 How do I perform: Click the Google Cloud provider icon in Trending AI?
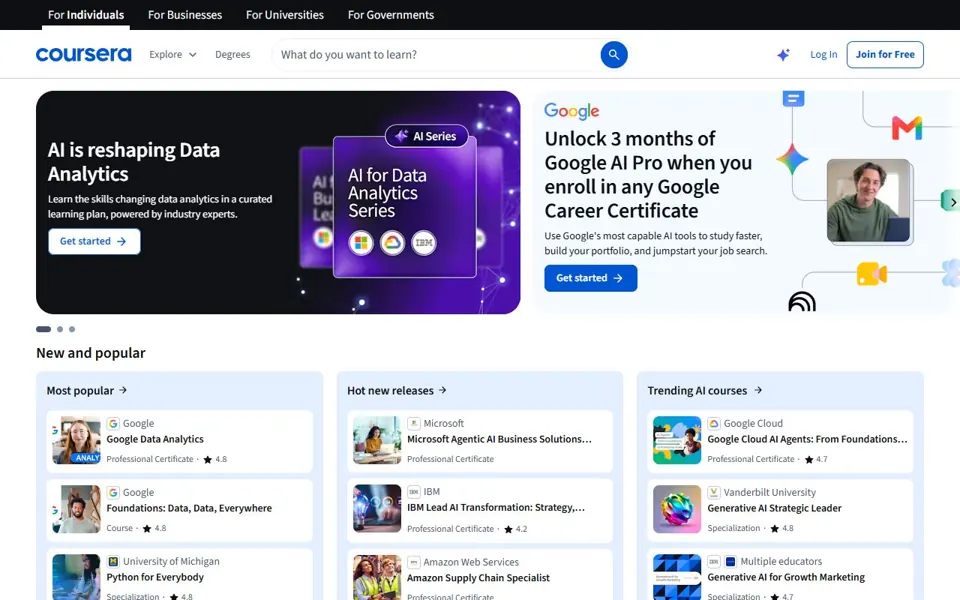tap(714, 423)
